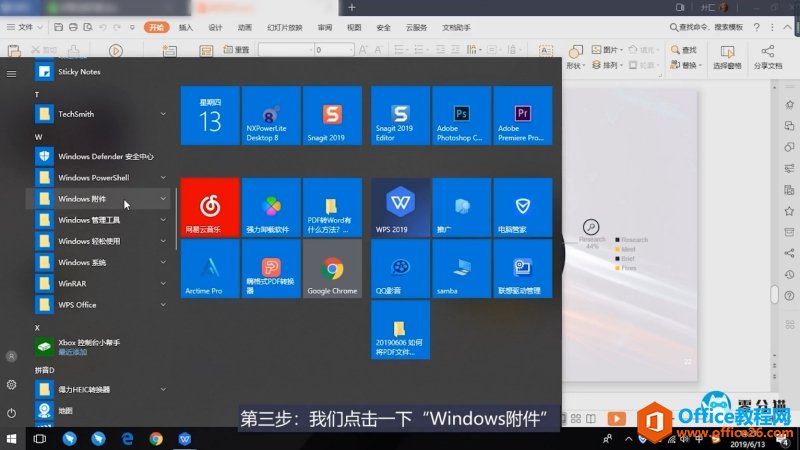Click the Windows Start button on taskbar
The height and width of the screenshot is (450, 800).
pyautogui.click(x=13, y=438)
